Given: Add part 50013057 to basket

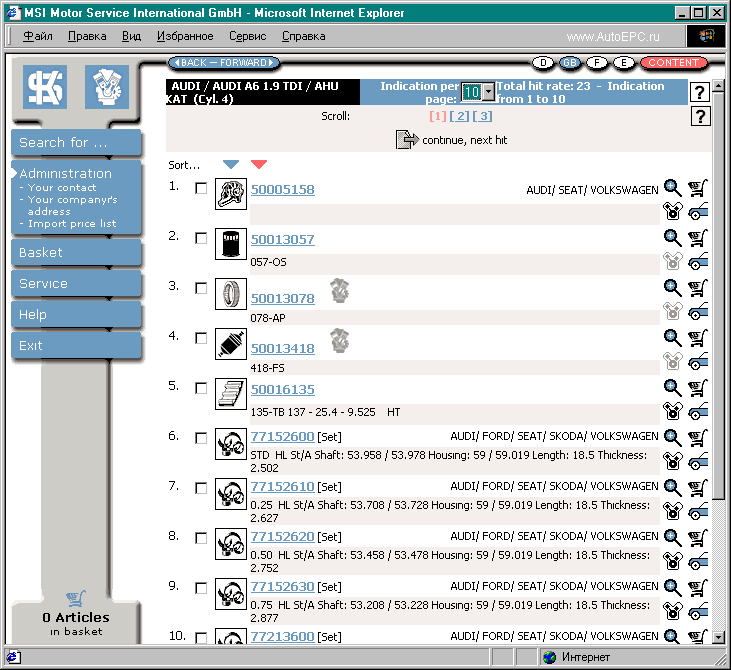Looking at the screenshot, I should [698, 238].
